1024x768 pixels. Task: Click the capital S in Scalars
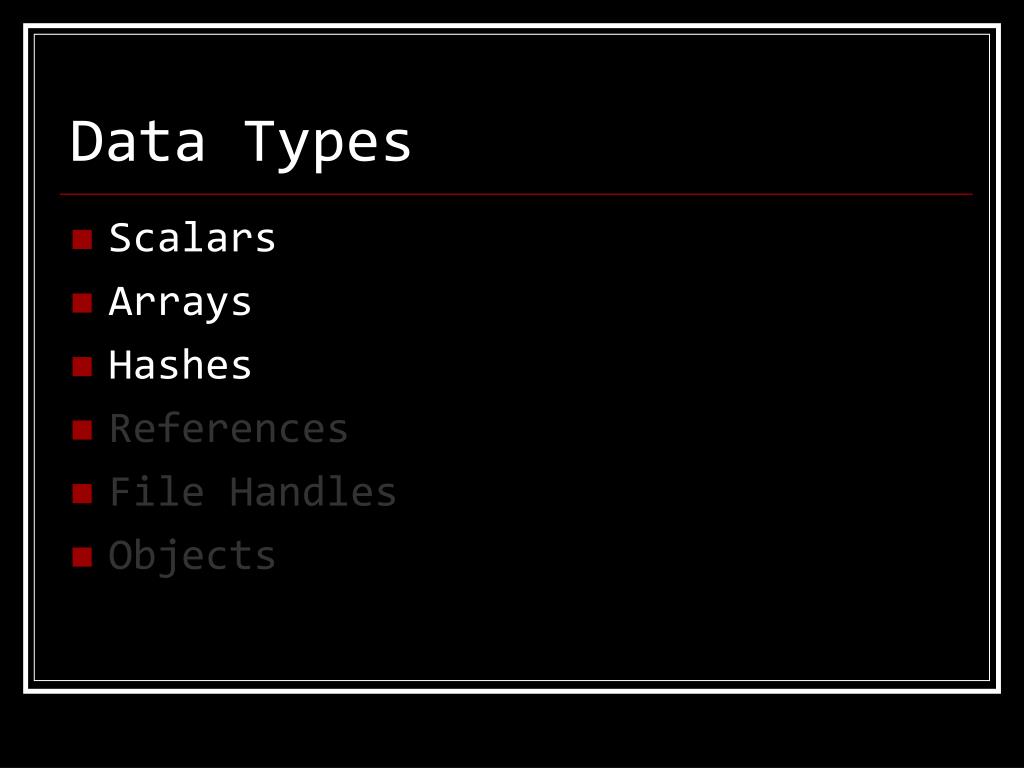click(x=121, y=238)
